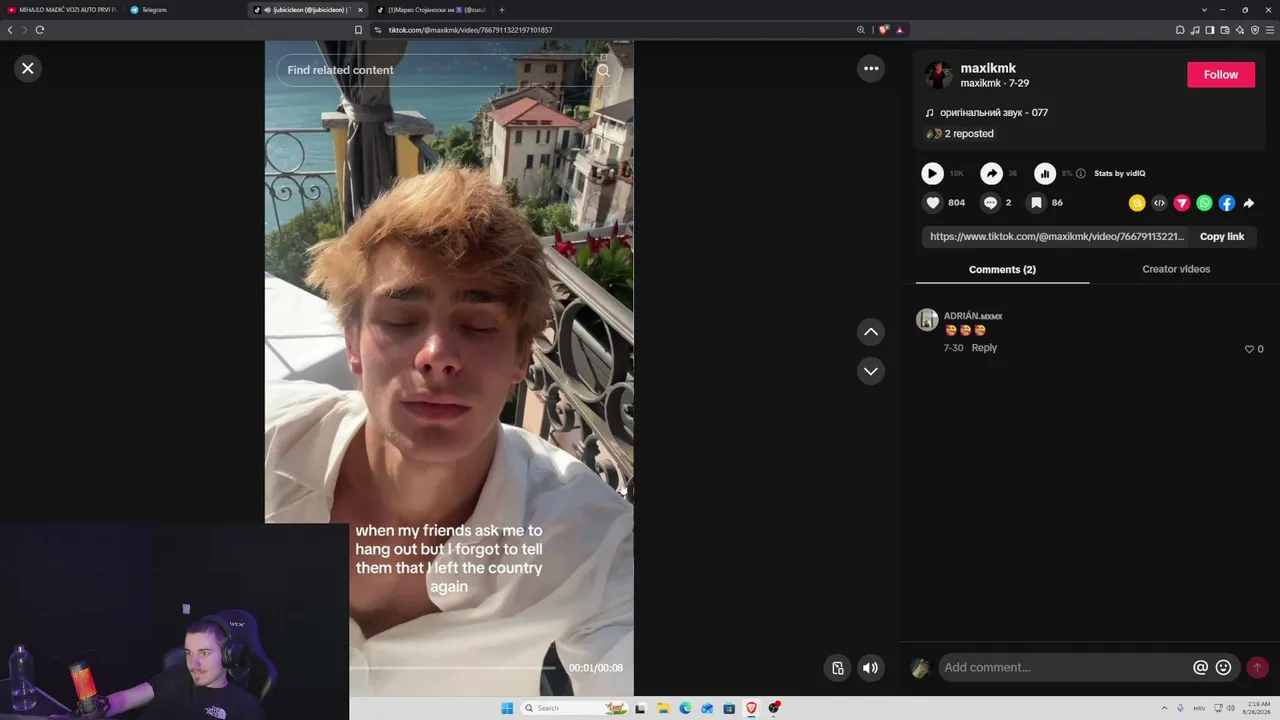Close the active ljubicleon TikTok tab
This screenshot has height=720, width=1280.
click(x=360, y=10)
